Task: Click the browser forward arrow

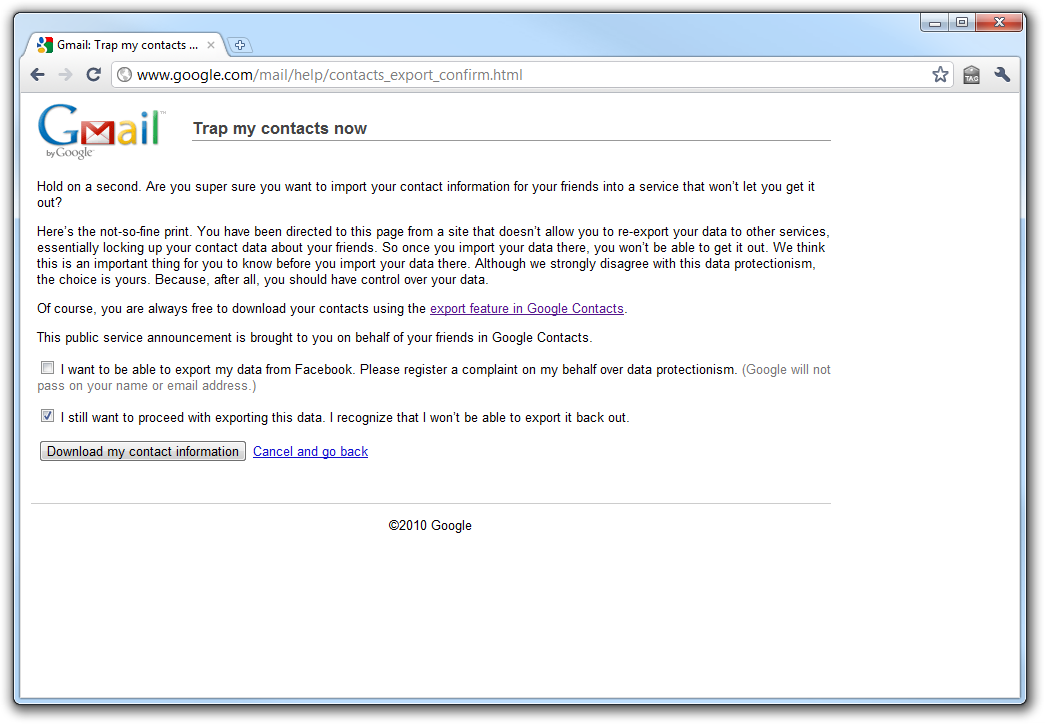Action: (65, 75)
